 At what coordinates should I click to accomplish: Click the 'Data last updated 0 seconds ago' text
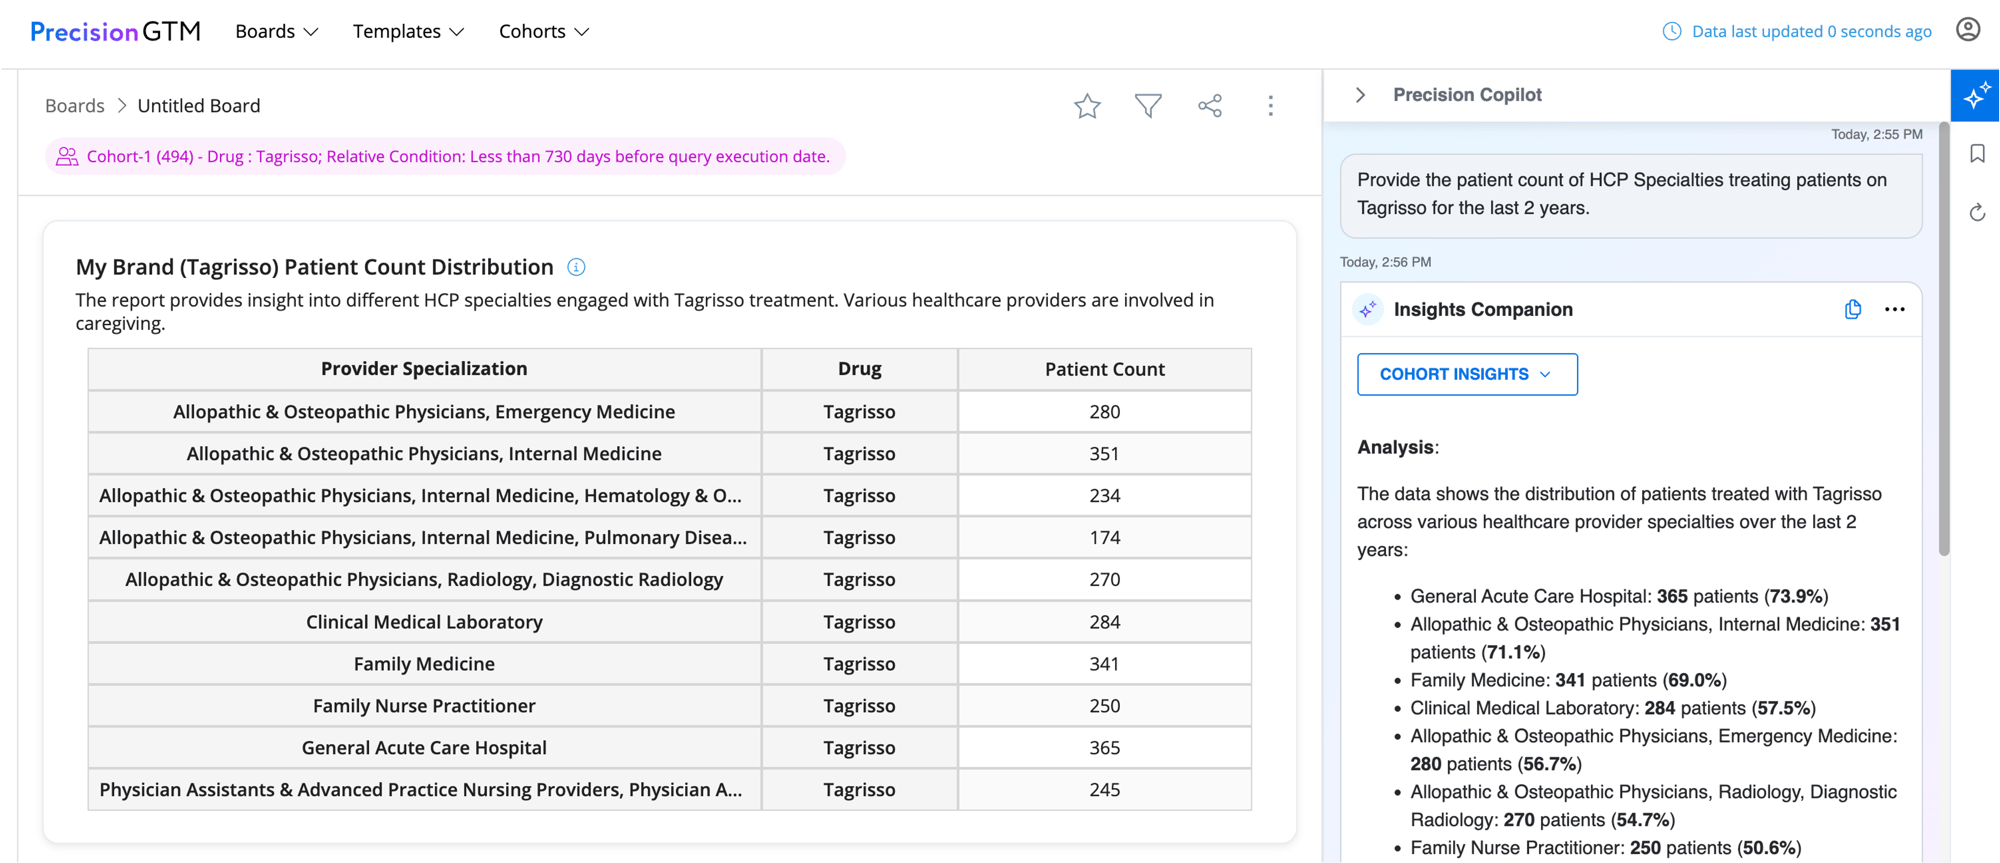click(1811, 31)
